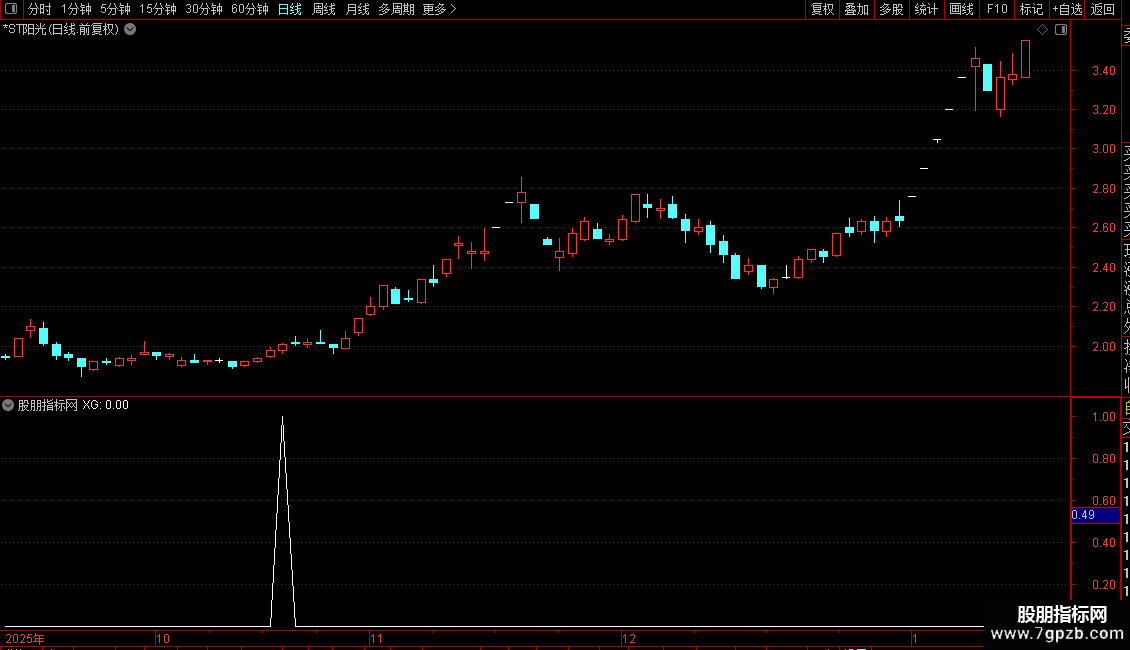
Task: Select the 30分钟 period
Action: click(204, 9)
